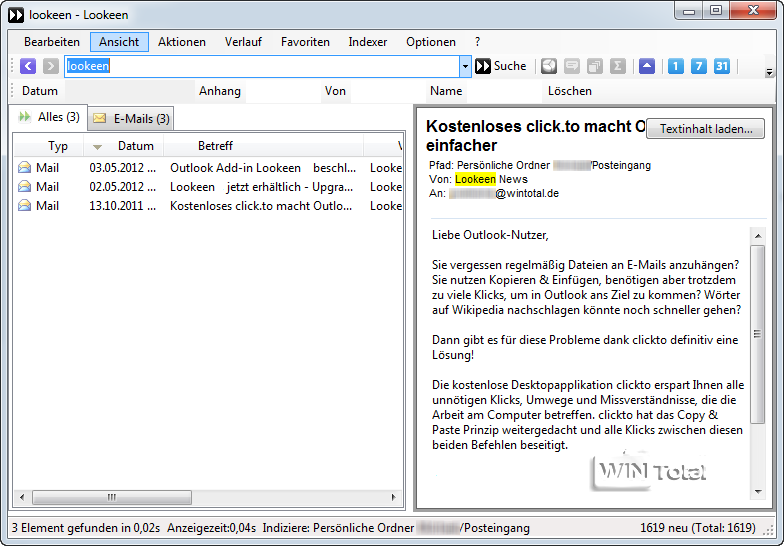Image resolution: width=784 pixels, height=546 pixels.
Task: Filter to today with the 1 icon
Action: tap(676, 66)
